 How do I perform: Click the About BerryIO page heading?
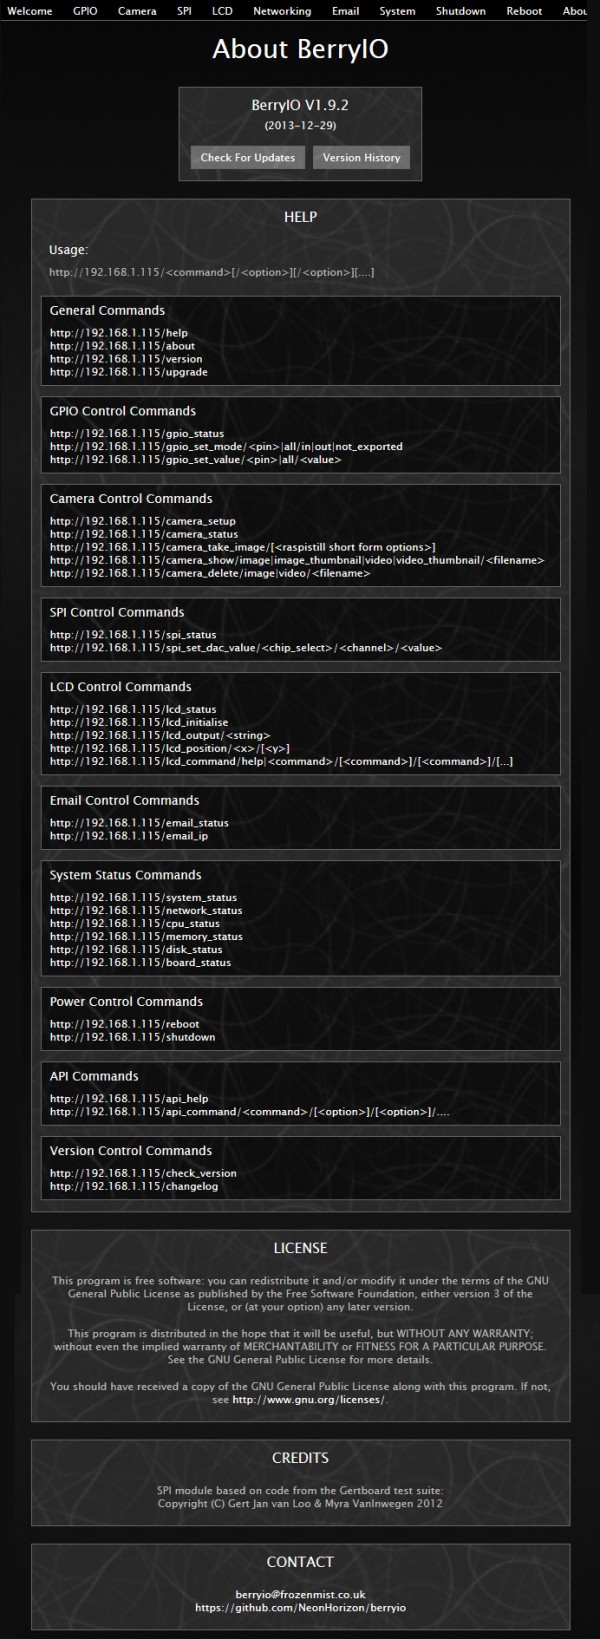click(300, 50)
